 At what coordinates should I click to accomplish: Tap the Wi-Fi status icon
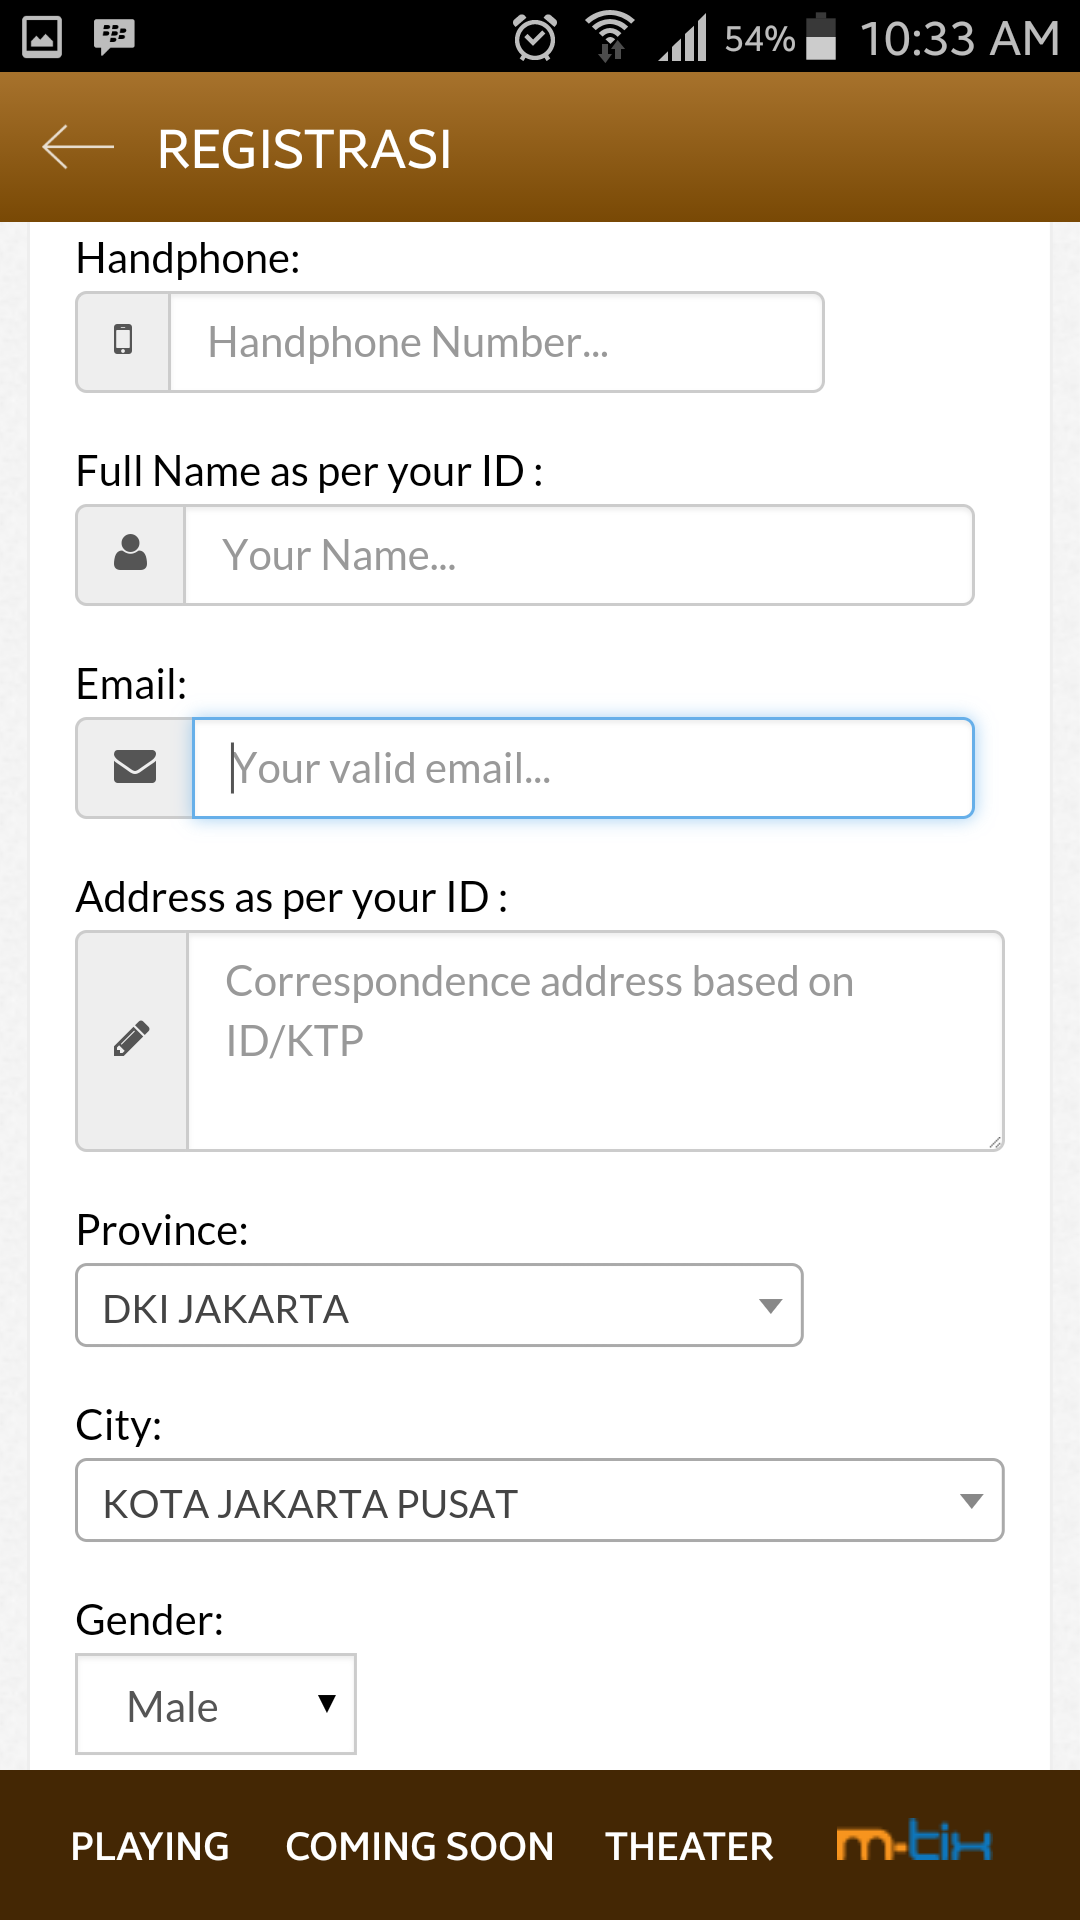(610, 37)
